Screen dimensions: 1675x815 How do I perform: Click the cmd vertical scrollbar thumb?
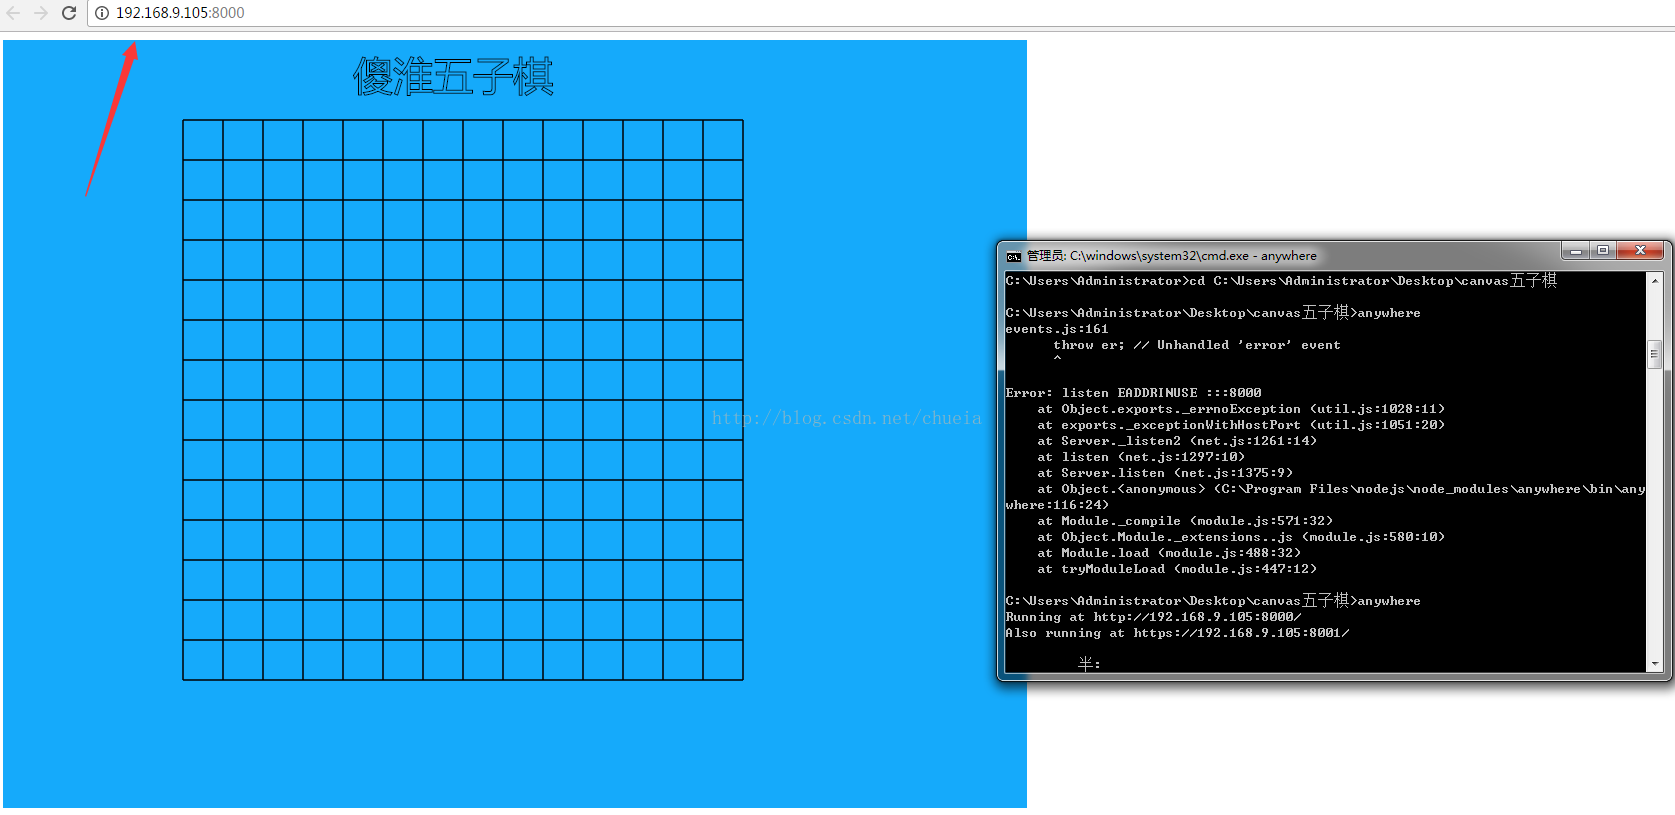coord(1655,354)
